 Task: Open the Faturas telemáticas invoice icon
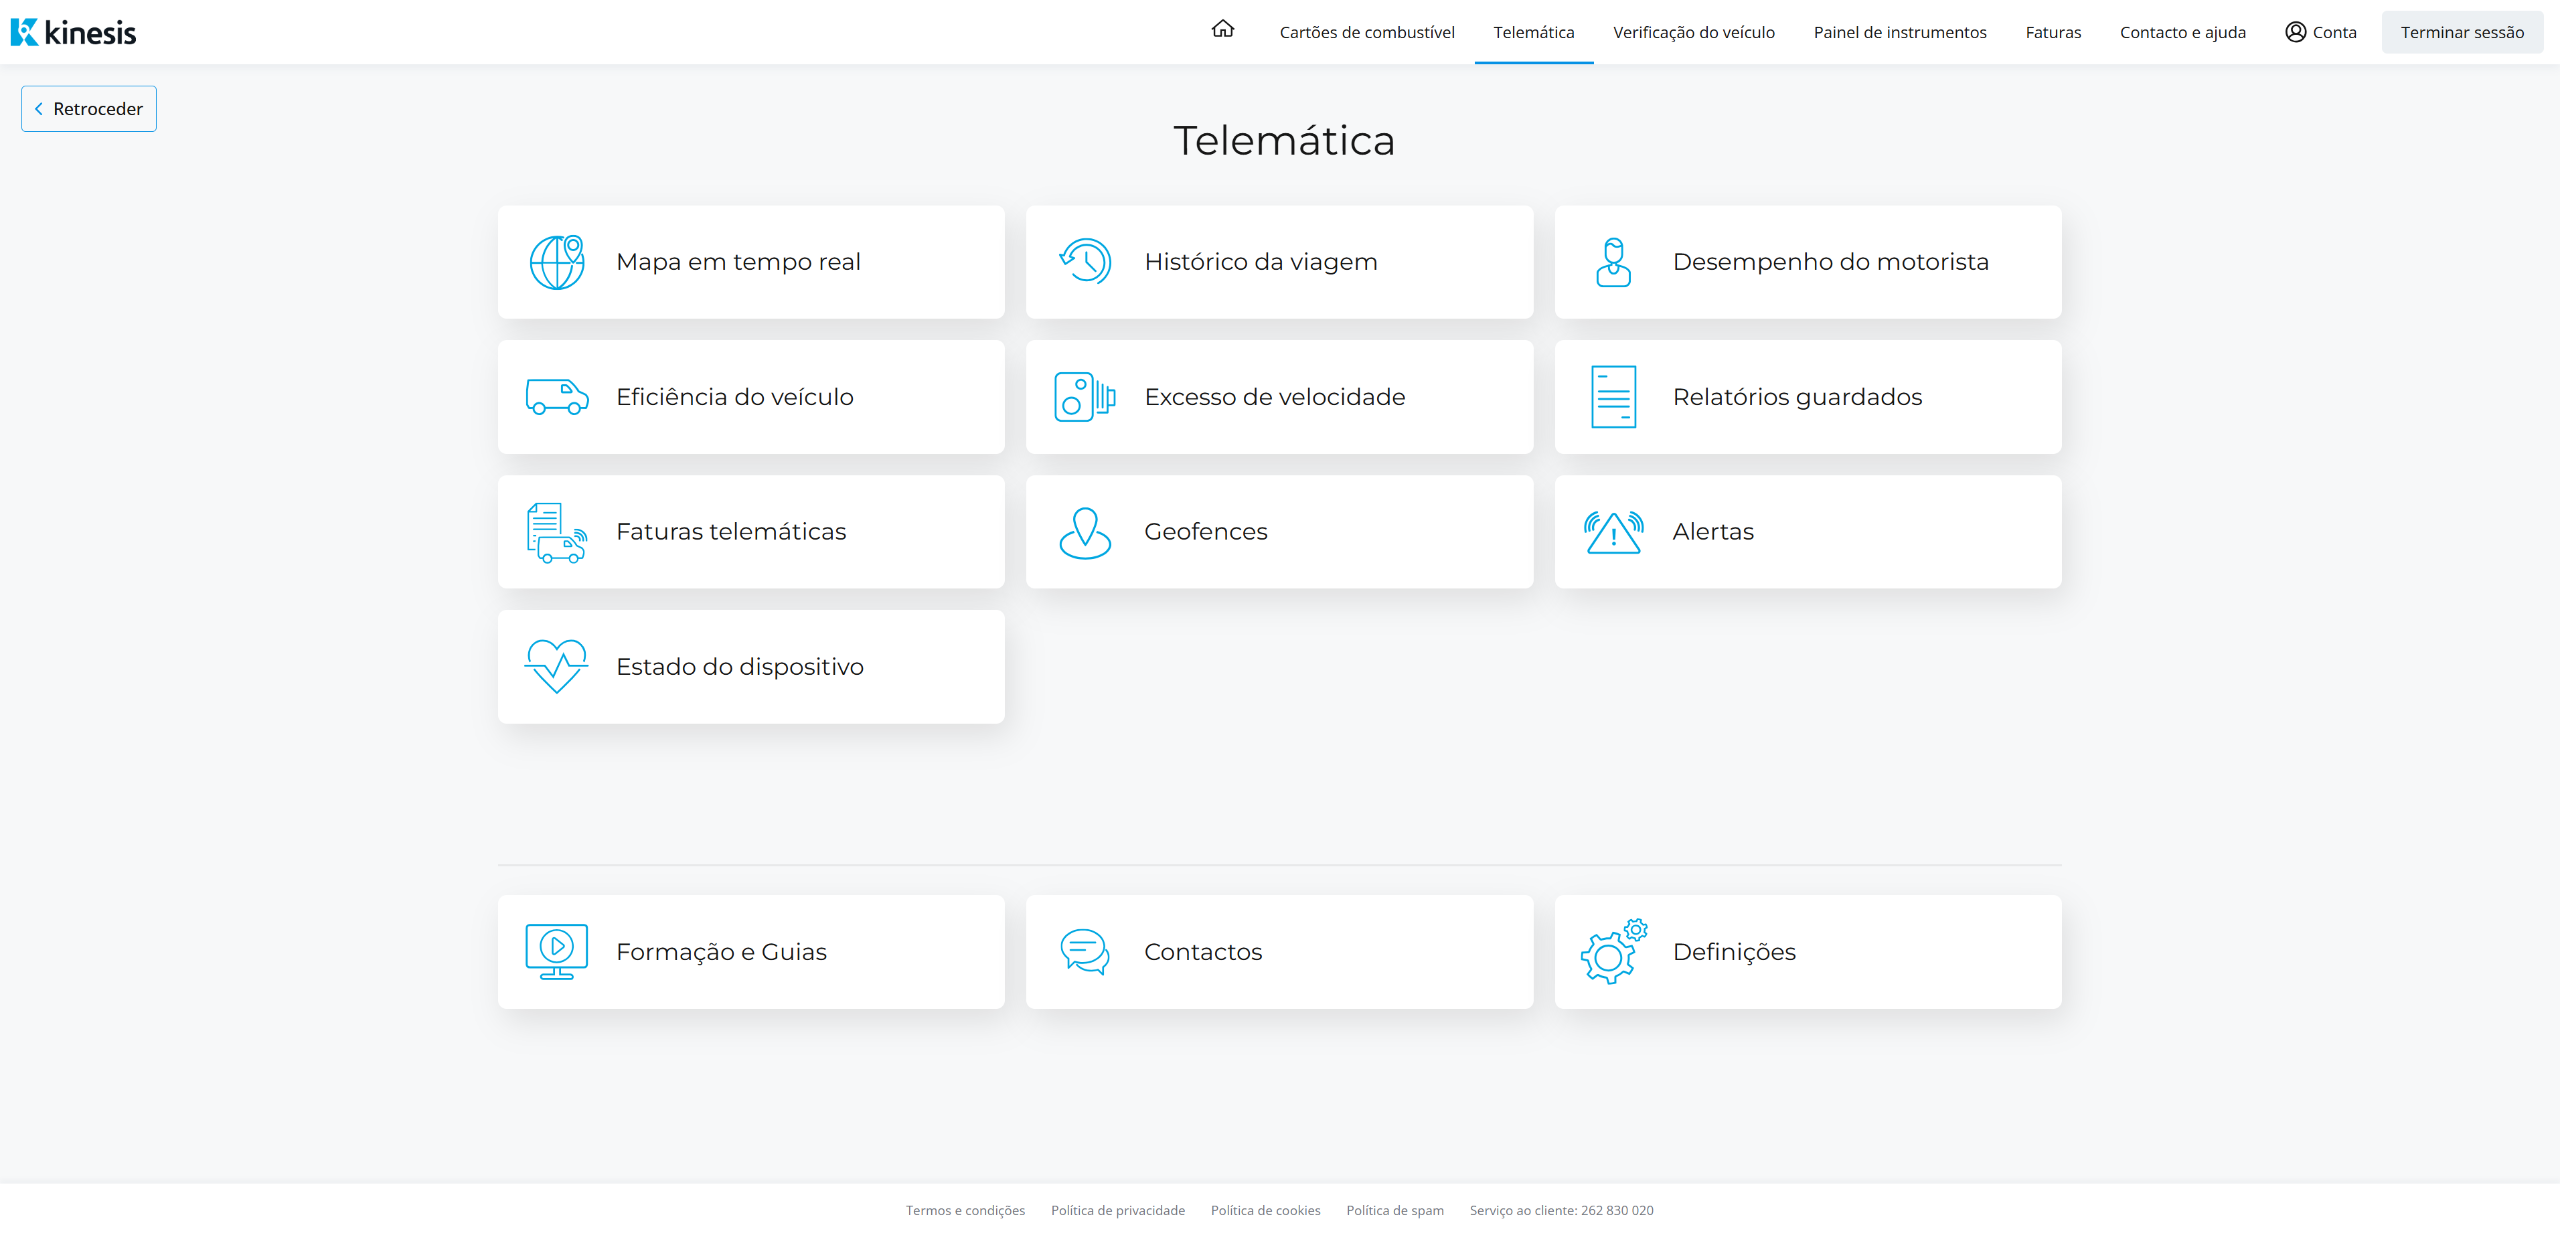(557, 532)
